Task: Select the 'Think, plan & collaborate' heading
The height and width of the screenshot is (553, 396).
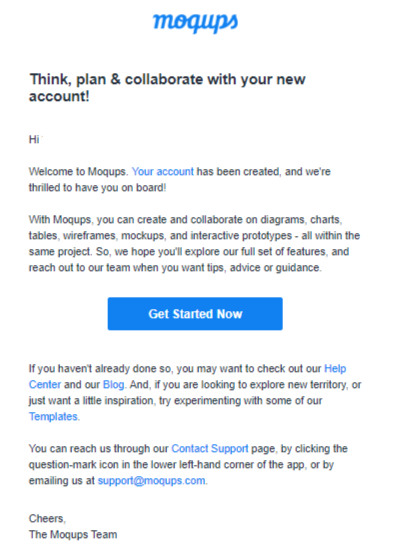Action: [x=167, y=87]
